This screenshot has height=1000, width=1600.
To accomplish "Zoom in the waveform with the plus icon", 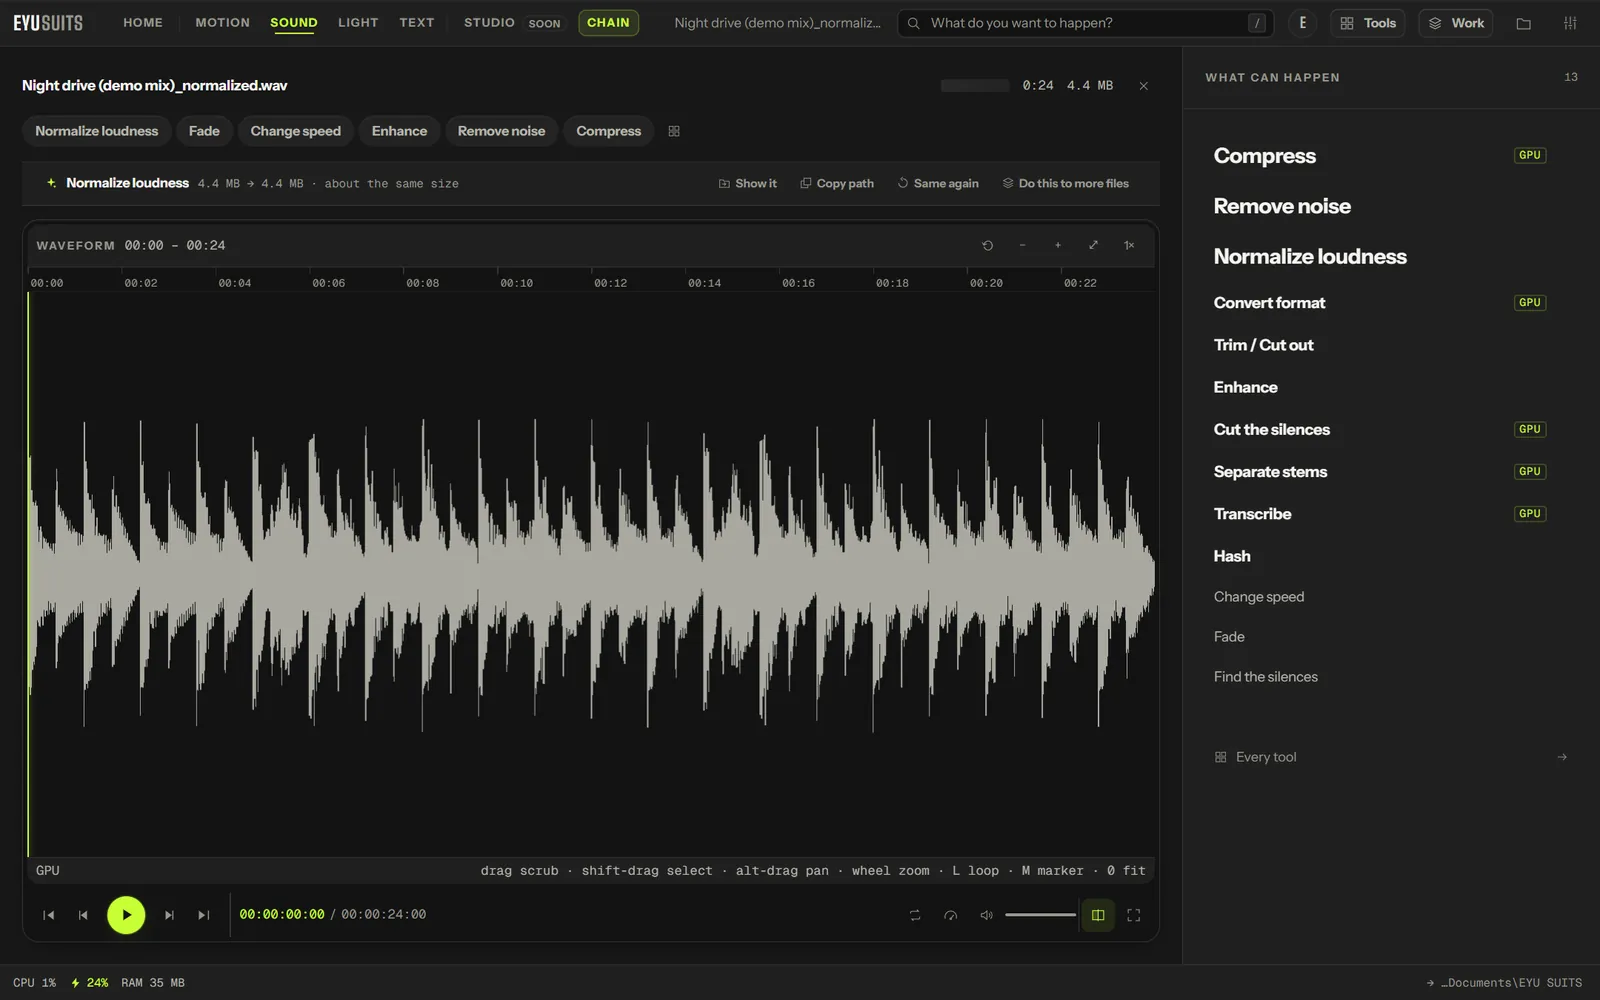I will (x=1057, y=245).
